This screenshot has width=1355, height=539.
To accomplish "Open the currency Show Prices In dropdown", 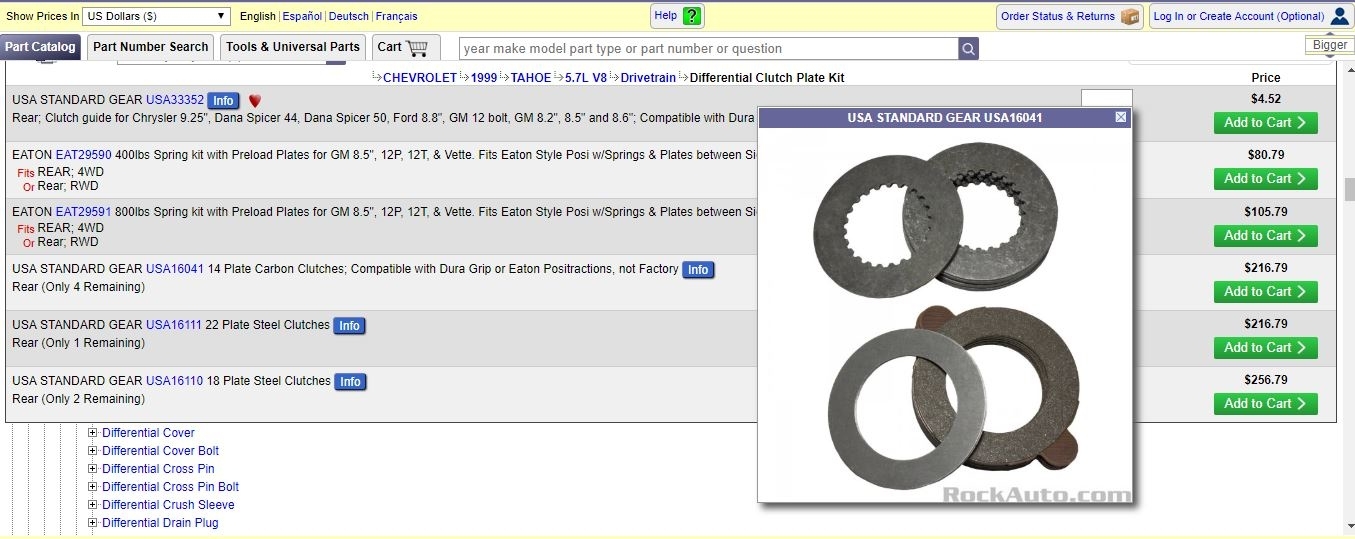I will (155, 16).
